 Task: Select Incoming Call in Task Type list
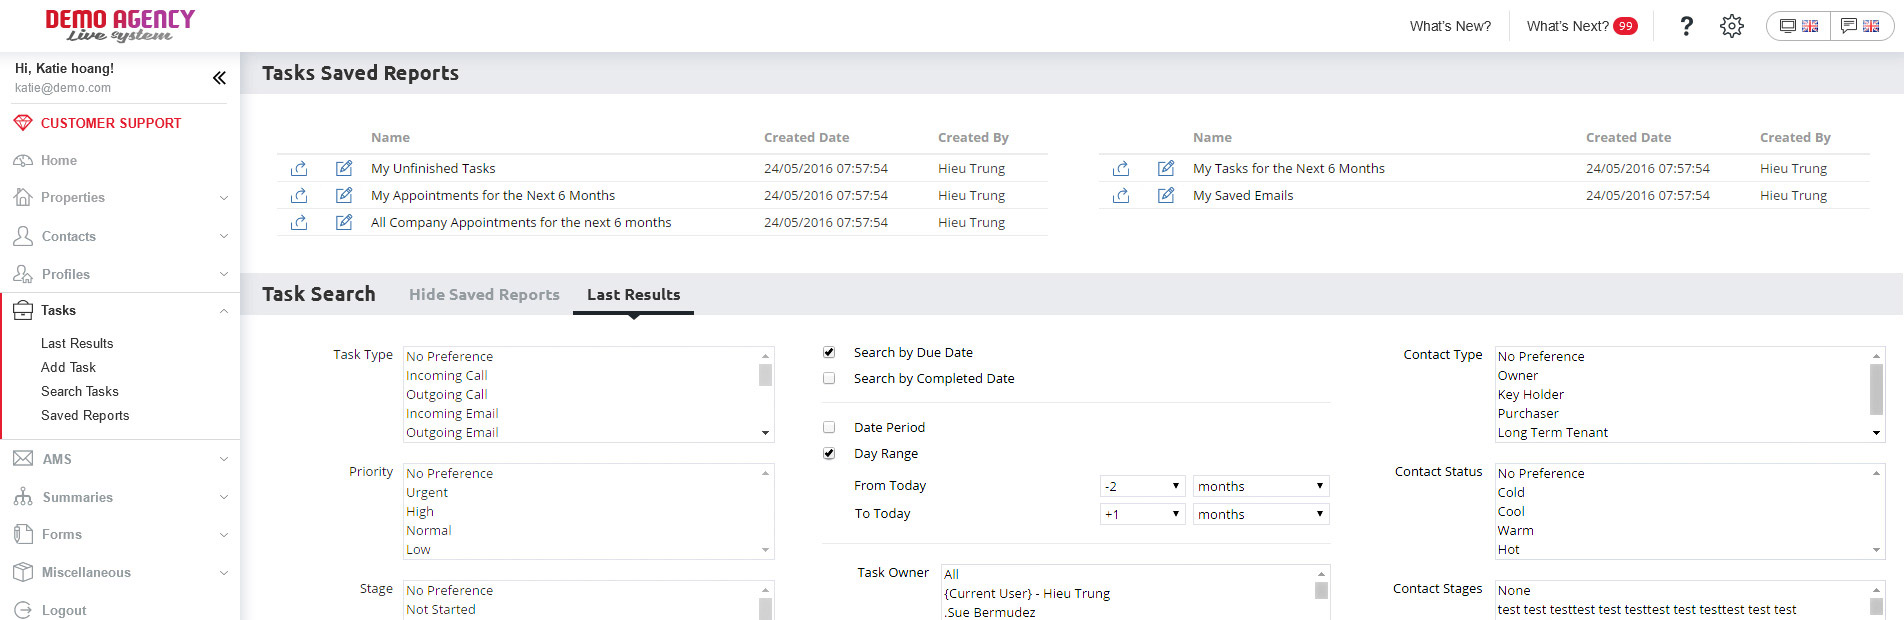click(446, 375)
